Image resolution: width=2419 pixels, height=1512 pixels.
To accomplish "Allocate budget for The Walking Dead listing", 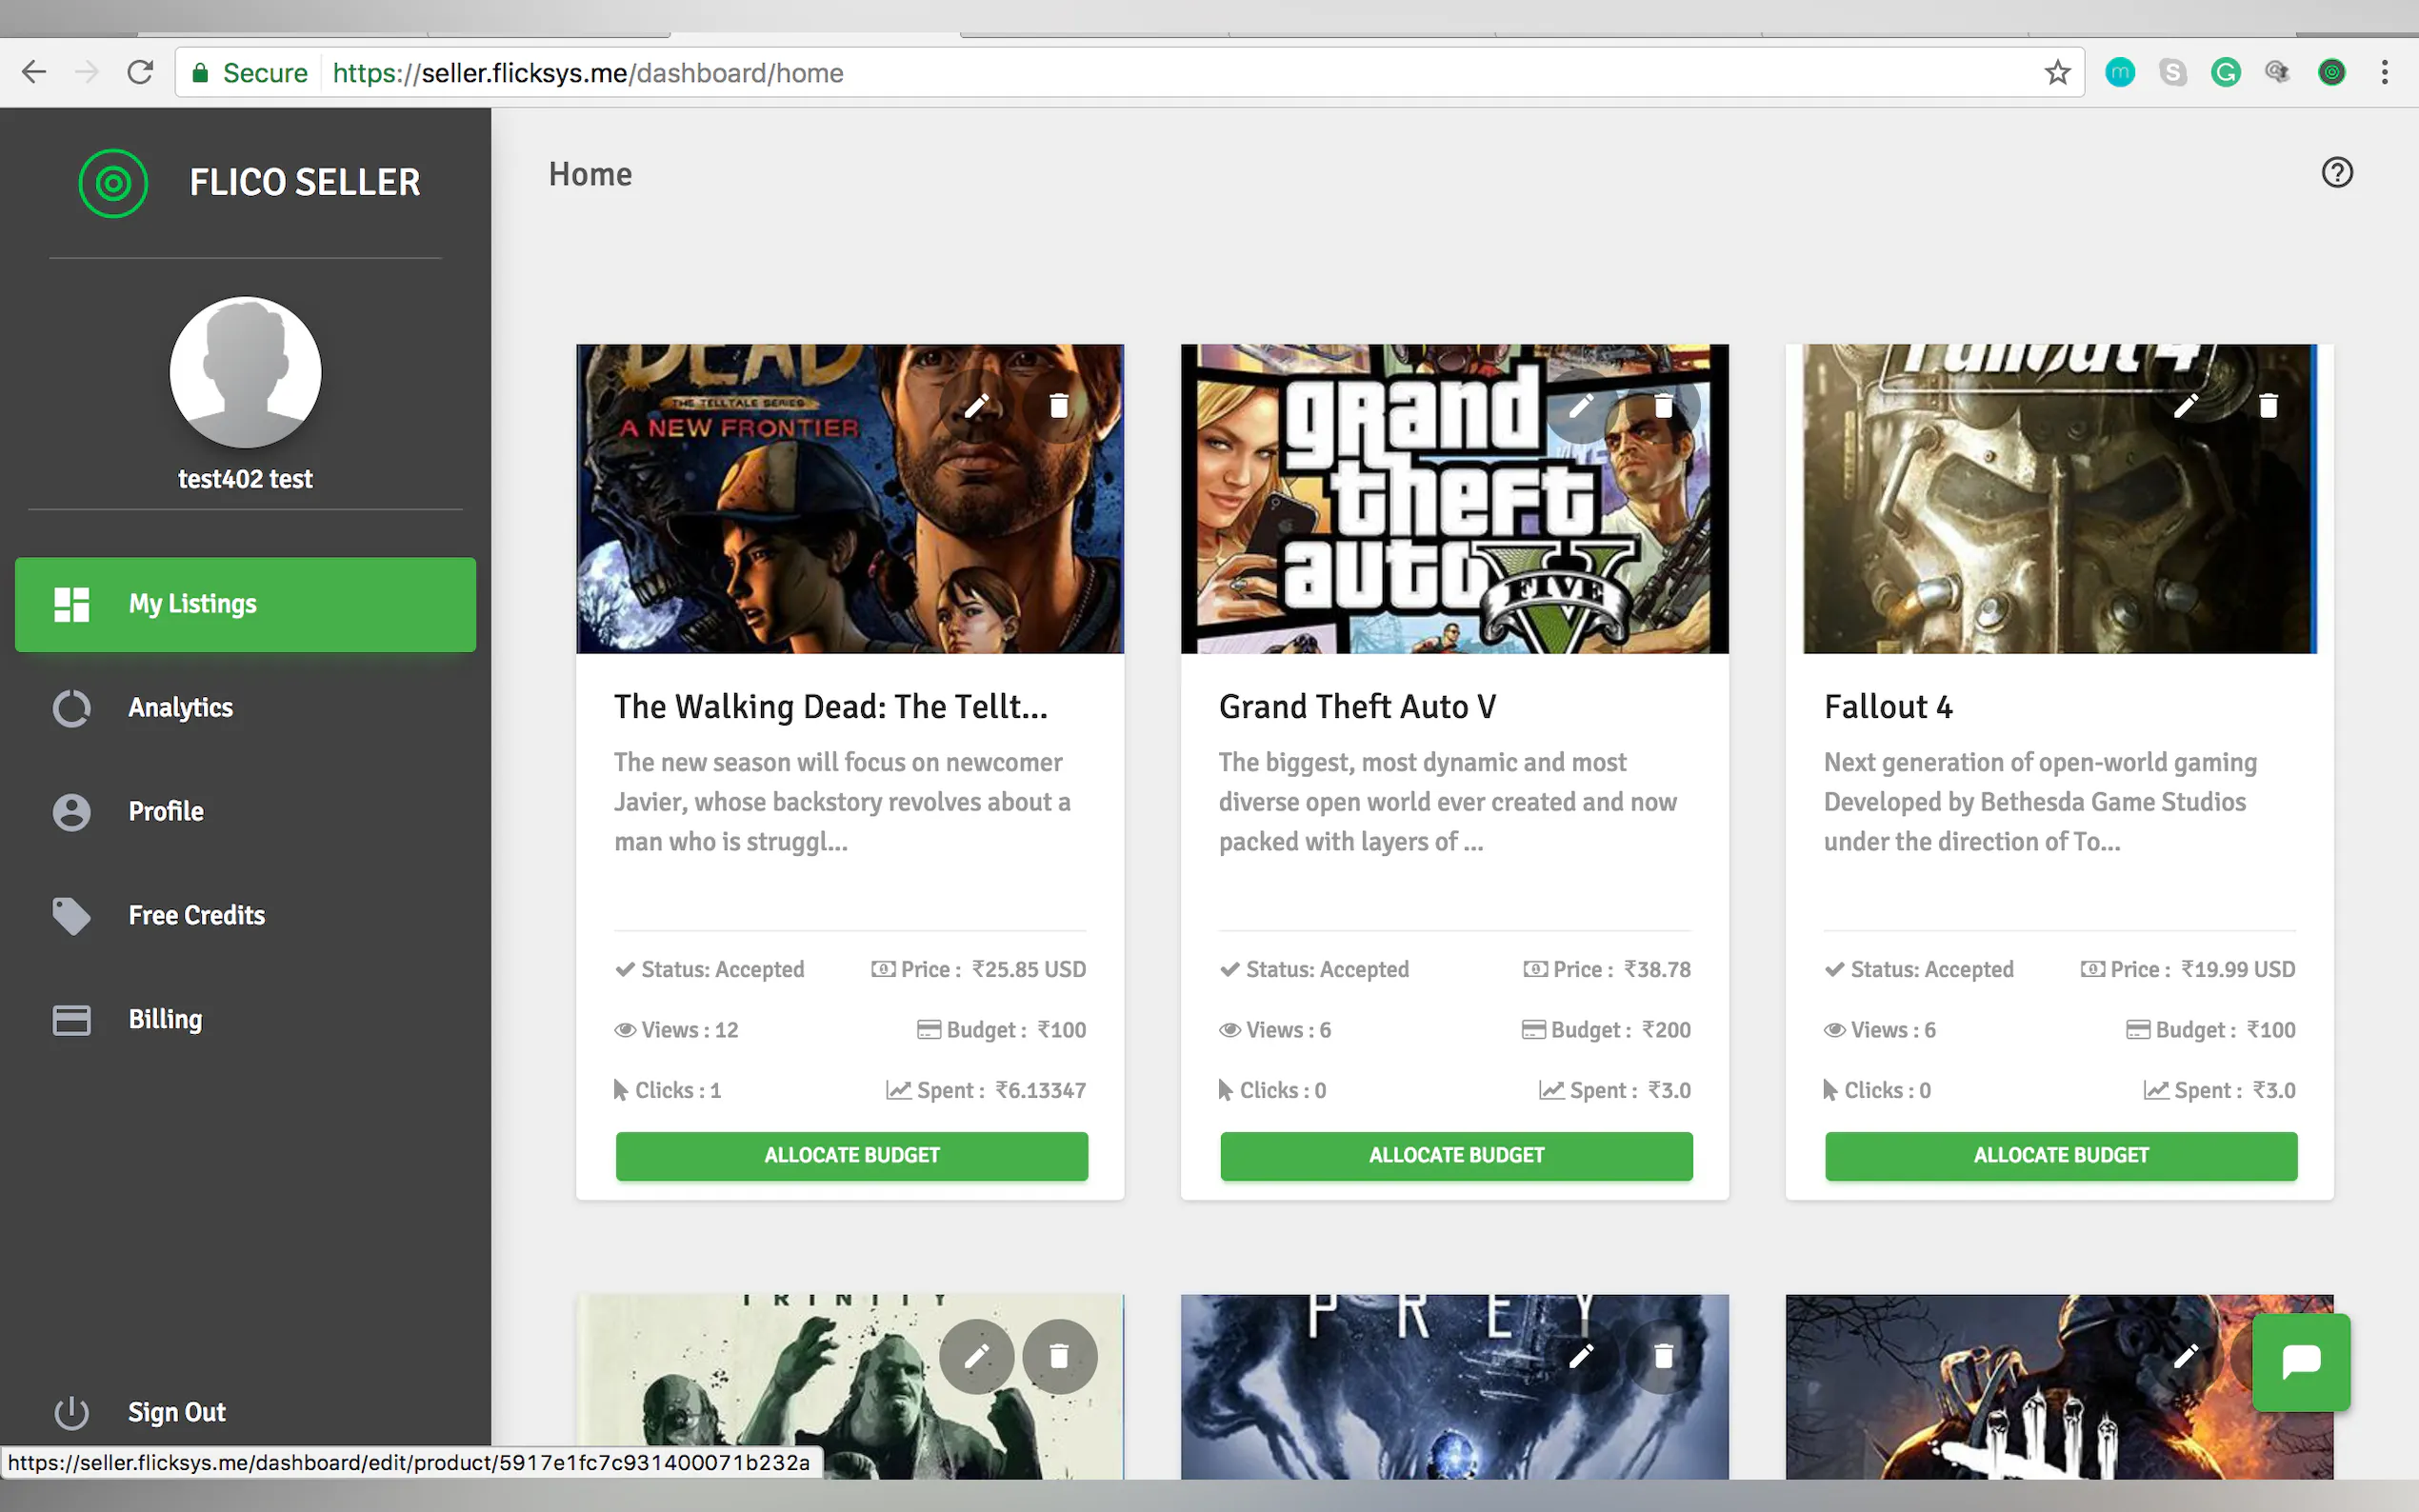I will tap(851, 1155).
